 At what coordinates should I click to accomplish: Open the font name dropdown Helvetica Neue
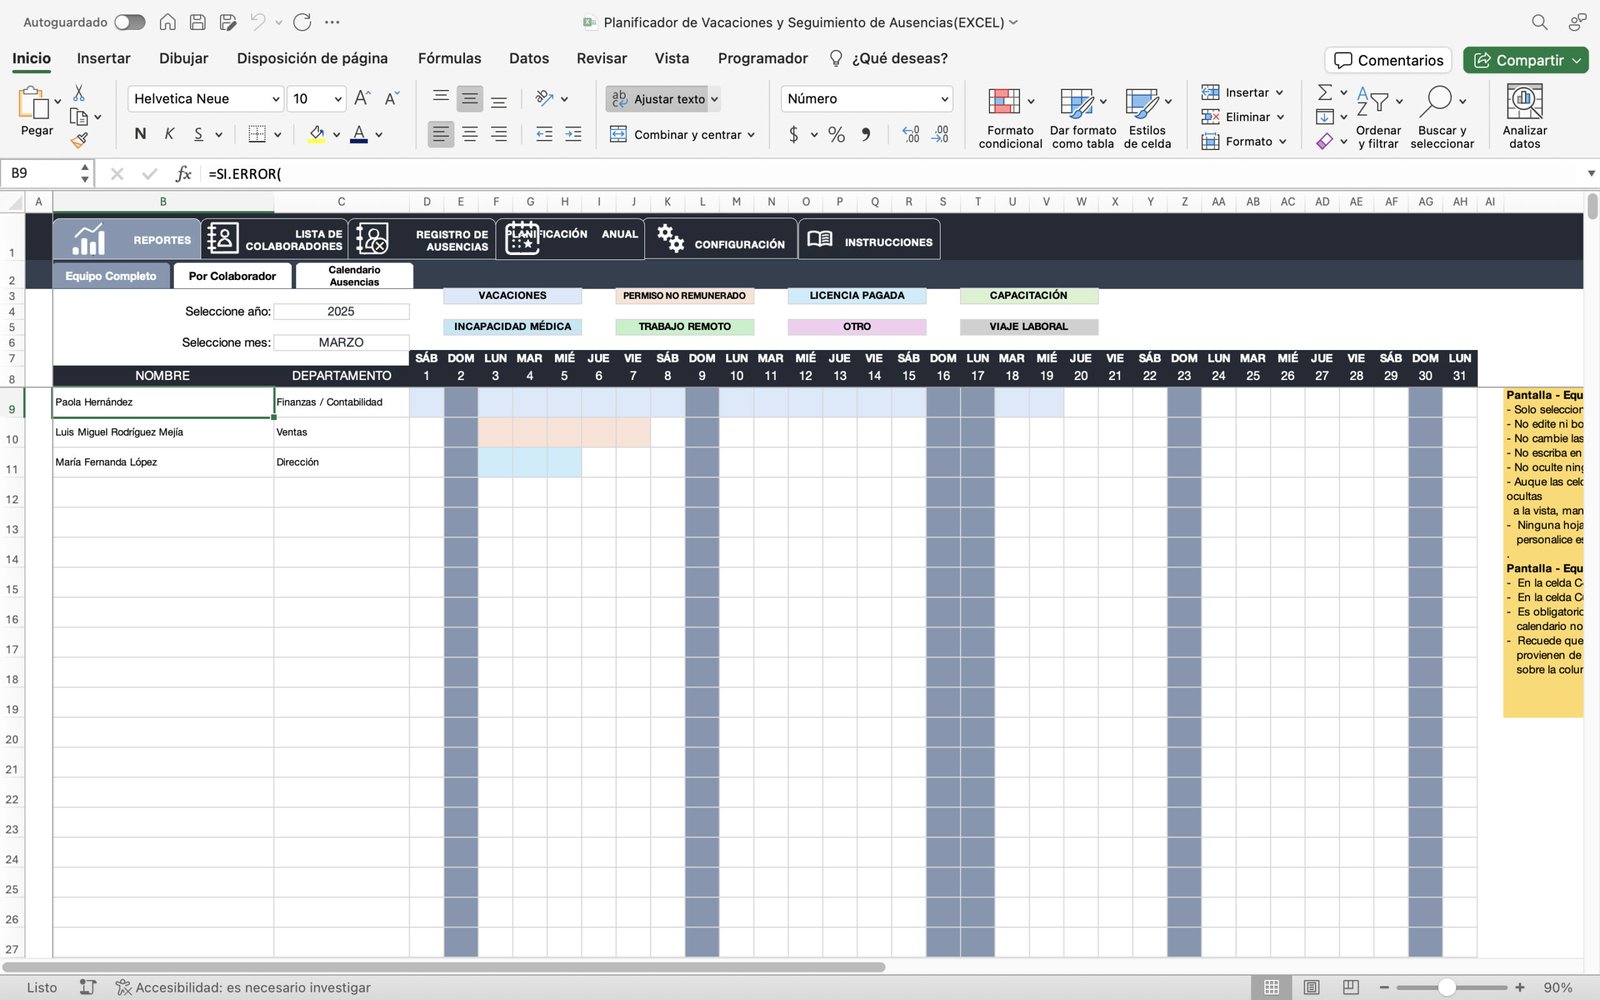276,99
